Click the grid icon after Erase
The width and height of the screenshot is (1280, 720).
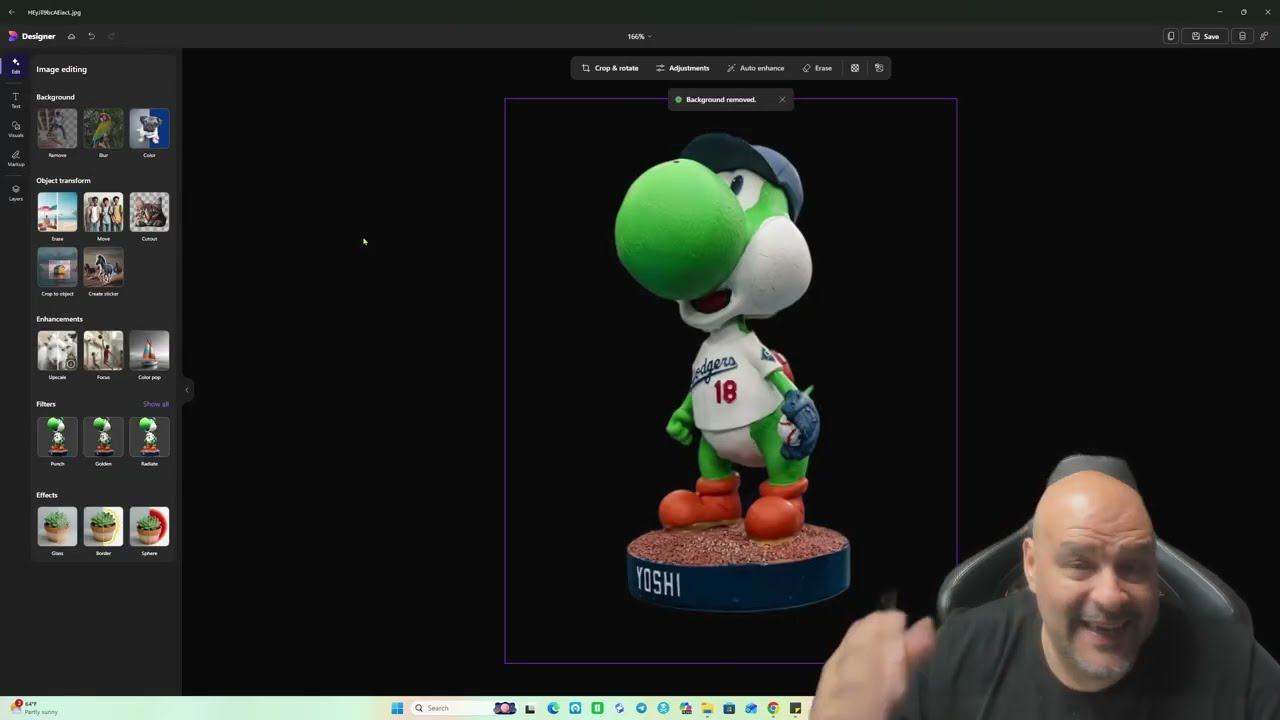855,68
